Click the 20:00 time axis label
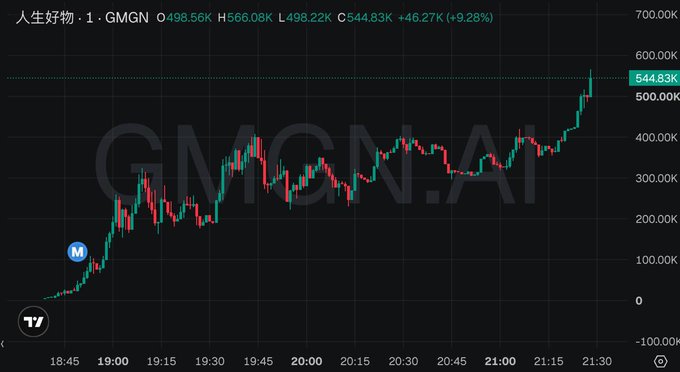680x372 pixels. (307, 361)
